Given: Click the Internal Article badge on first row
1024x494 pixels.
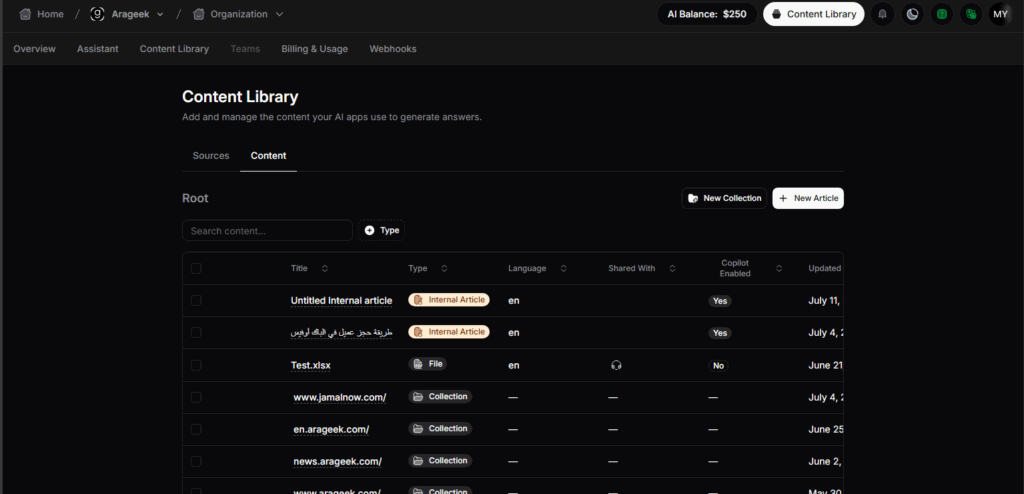Looking at the screenshot, I should point(449,300).
